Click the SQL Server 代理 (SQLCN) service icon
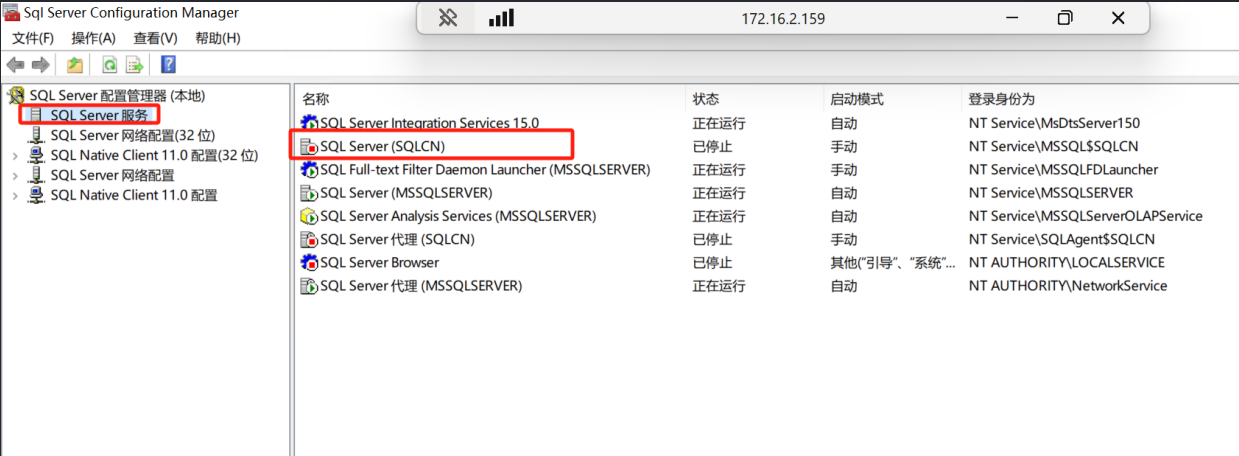The image size is (1239, 456). click(x=309, y=240)
